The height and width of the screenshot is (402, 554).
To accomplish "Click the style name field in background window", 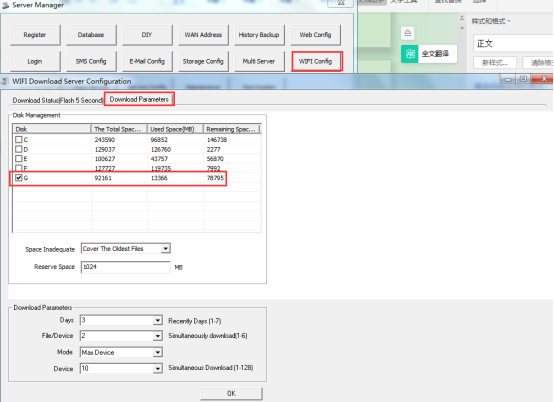I will pos(513,43).
